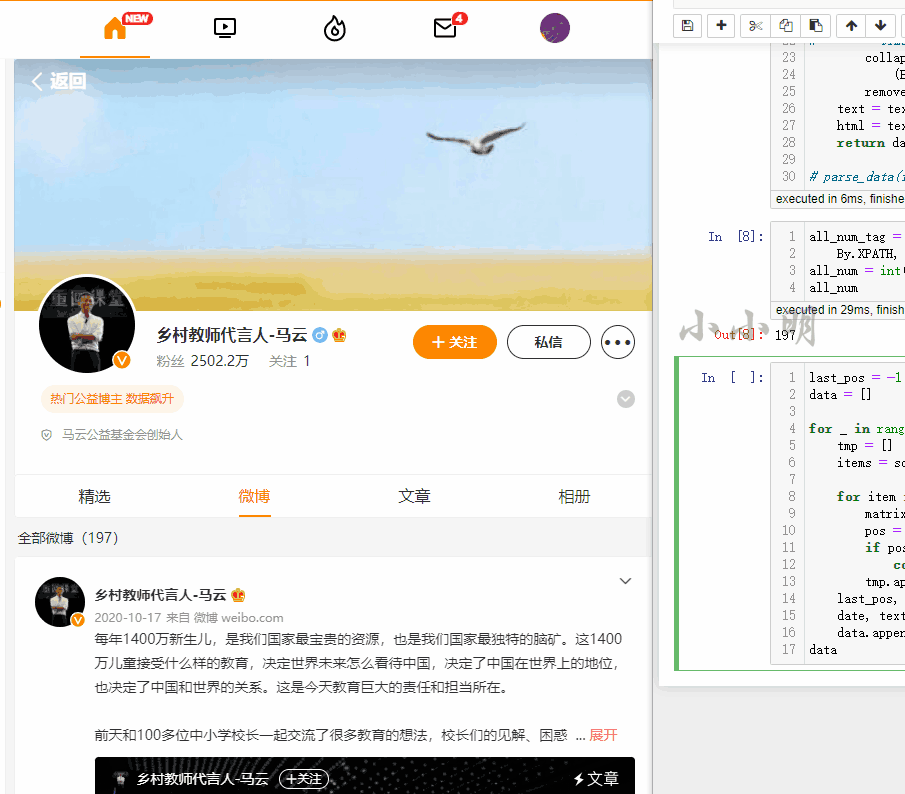
Task: Open post options dropdown chevron
Action: point(625,581)
